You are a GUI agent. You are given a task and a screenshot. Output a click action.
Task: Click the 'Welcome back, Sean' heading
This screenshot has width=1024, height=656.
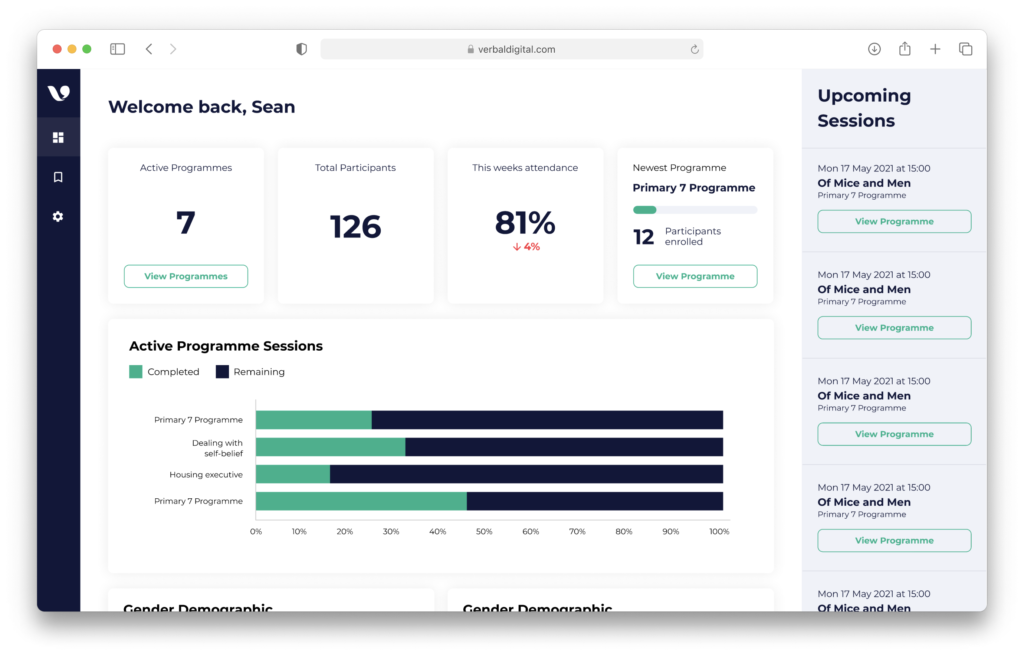[x=202, y=107]
